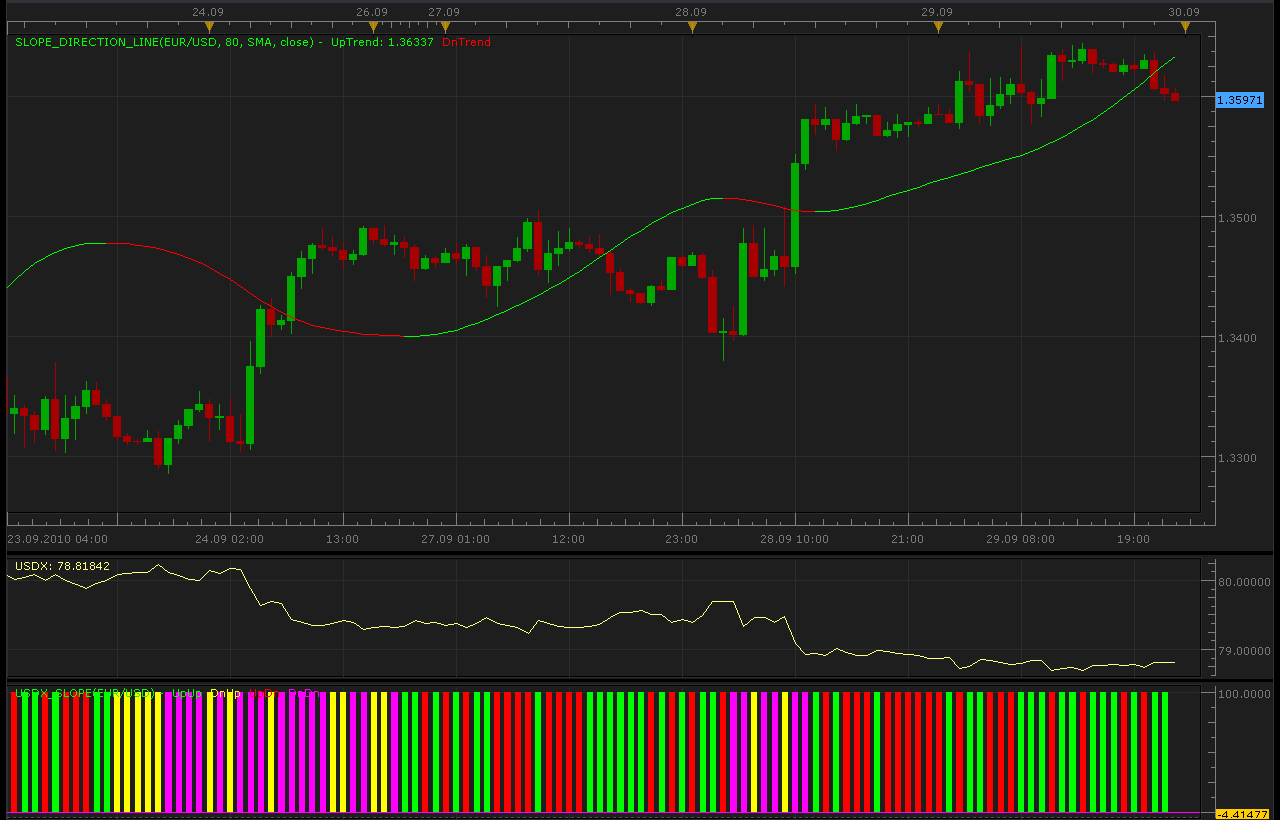The width and height of the screenshot is (1280, 820).
Task: Select the USDX: 78.81842 indicator label
Action: 62,566
